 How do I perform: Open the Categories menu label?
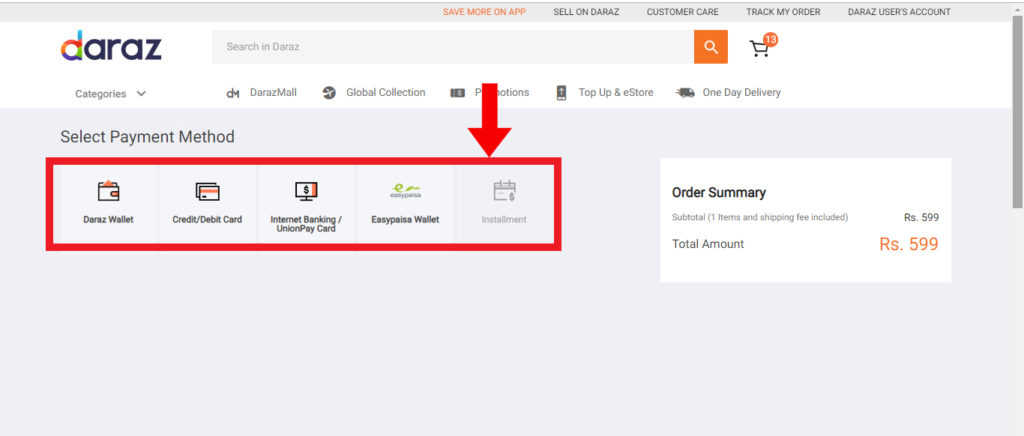pos(101,94)
